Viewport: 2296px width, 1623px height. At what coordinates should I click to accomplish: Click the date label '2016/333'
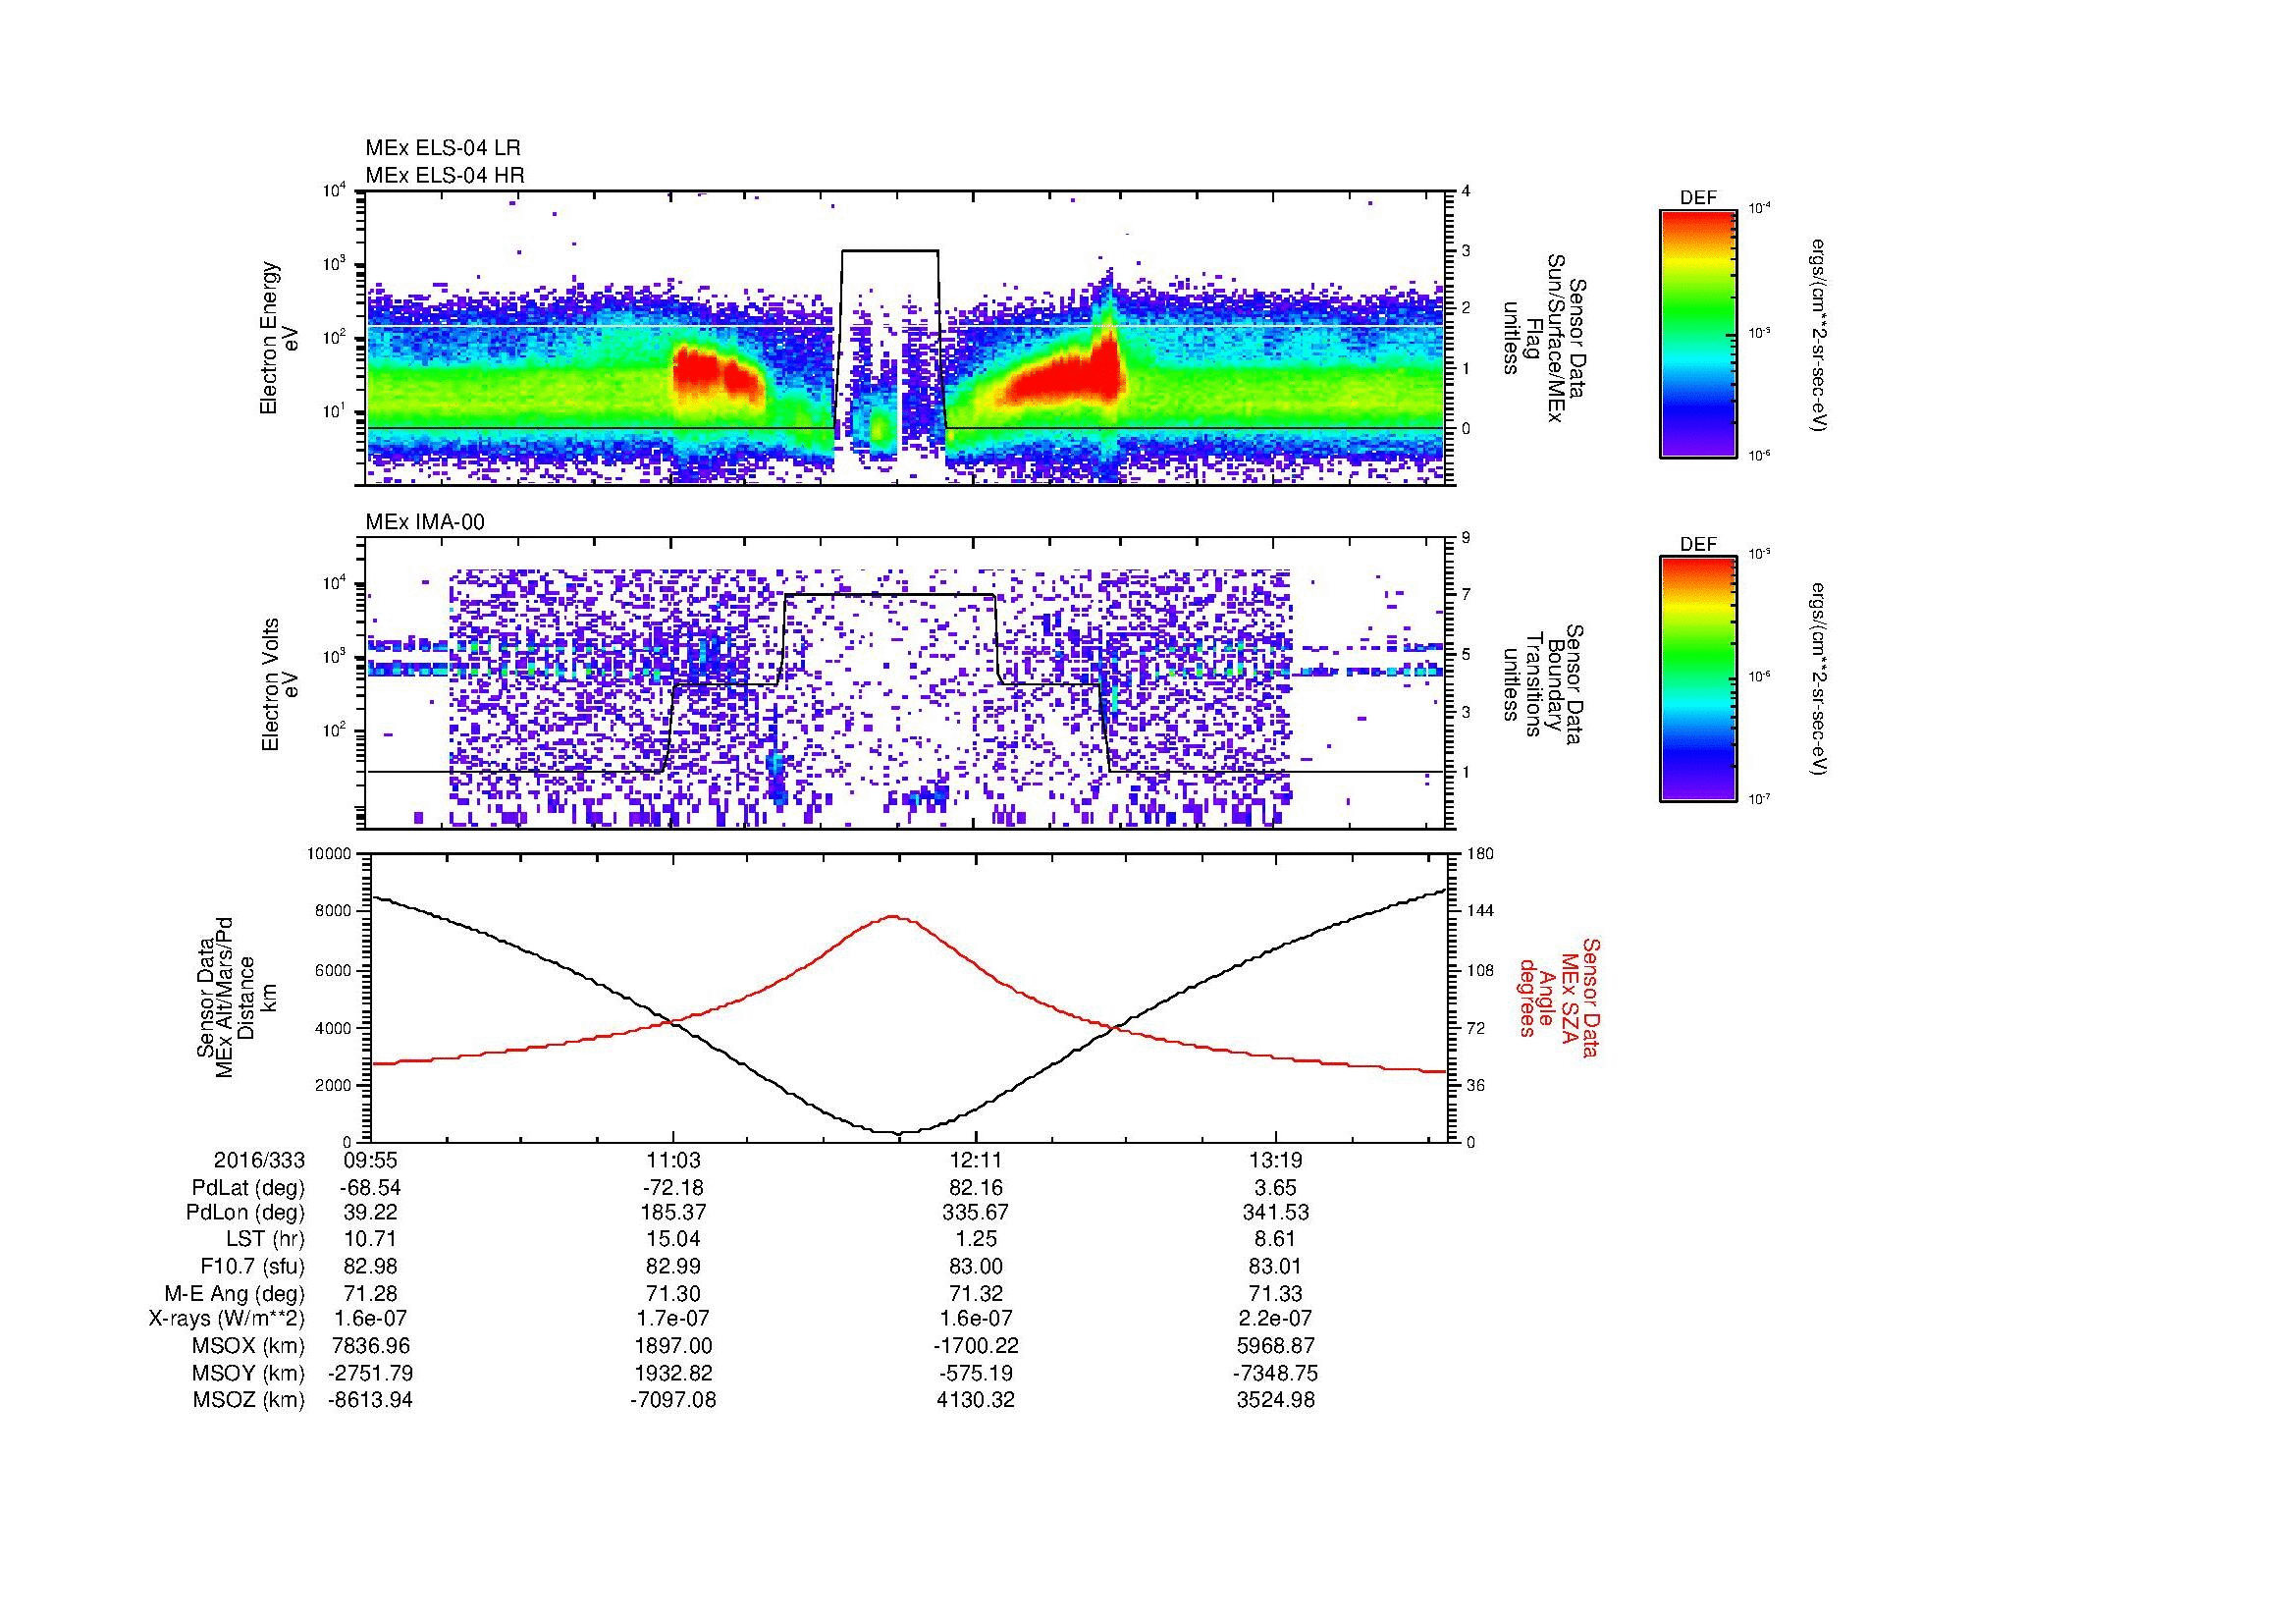pyautogui.click(x=259, y=1161)
